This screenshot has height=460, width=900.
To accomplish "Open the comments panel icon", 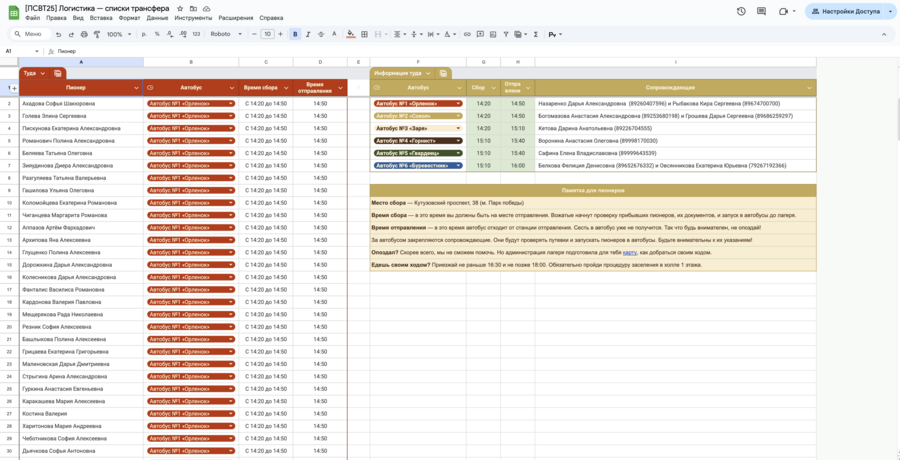I will 762,11.
